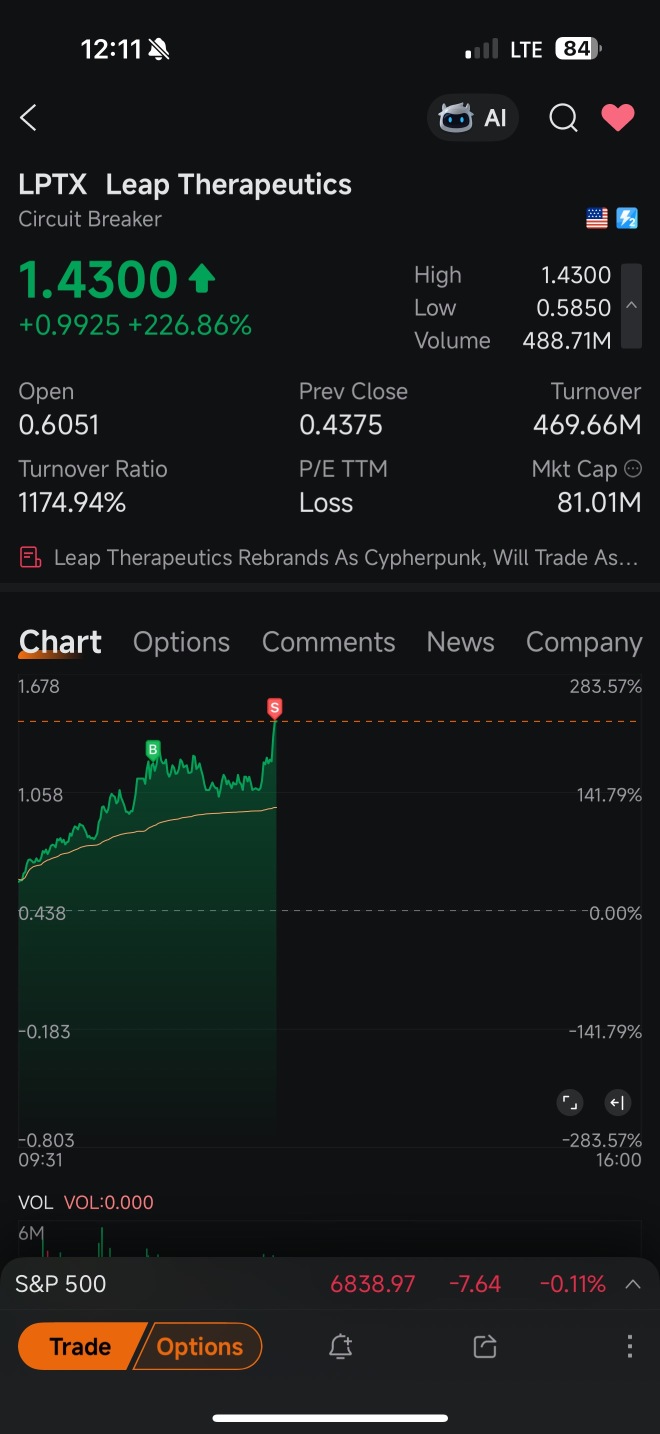The height and width of the screenshot is (1434, 660).
Task: Toggle the heart favorite icon
Action: (618, 118)
